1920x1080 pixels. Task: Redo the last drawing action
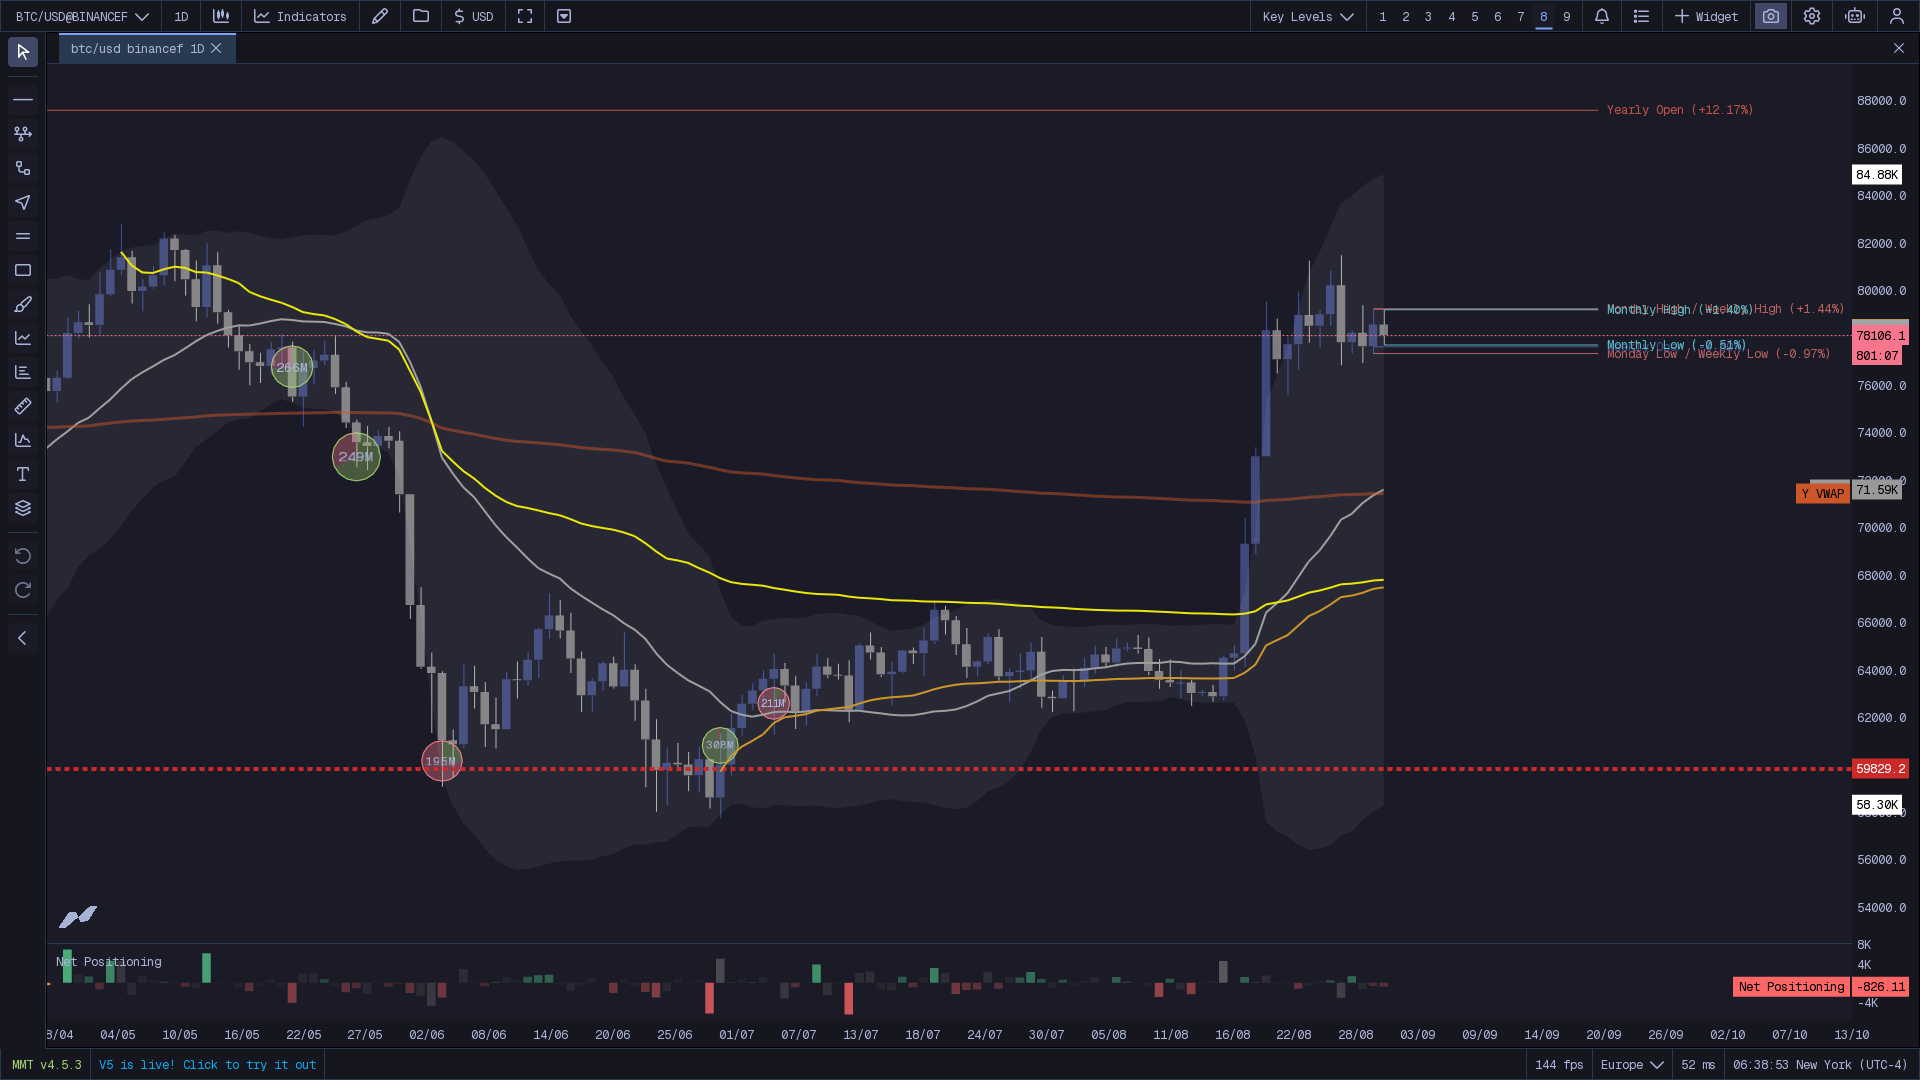[x=23, y=590]
